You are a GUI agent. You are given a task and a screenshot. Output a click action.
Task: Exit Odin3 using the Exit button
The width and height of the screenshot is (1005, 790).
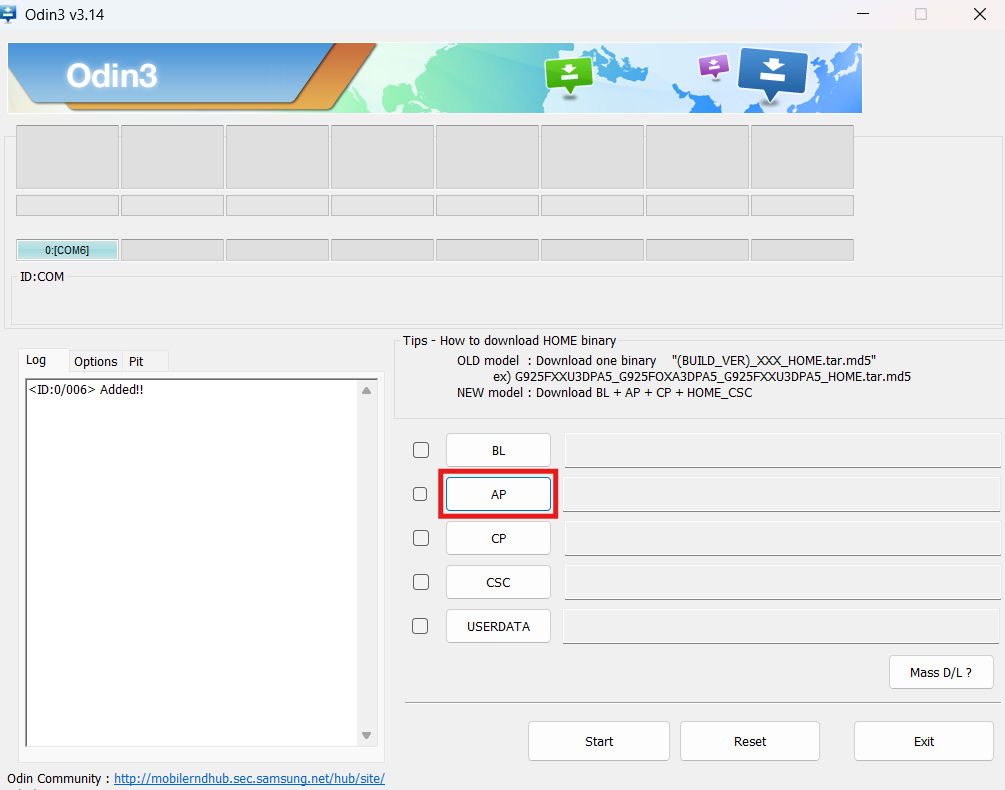[x=924, y=741]
